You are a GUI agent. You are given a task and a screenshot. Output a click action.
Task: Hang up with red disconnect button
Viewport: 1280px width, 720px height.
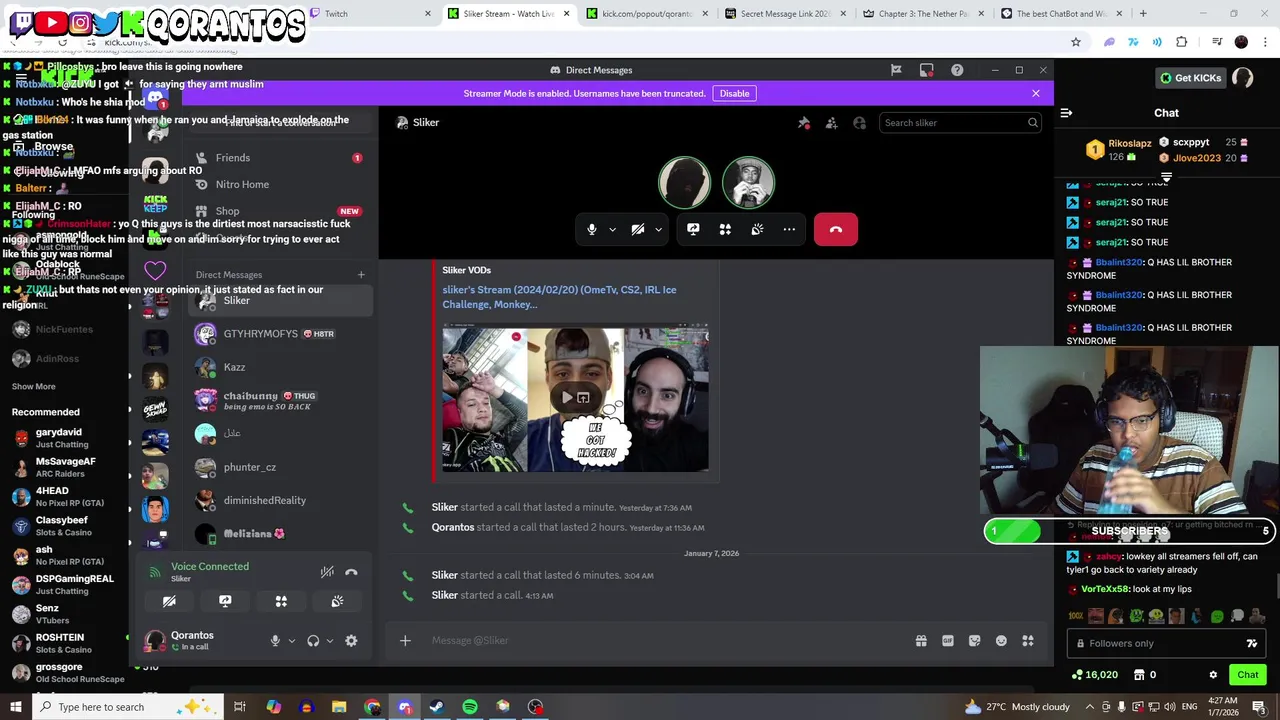click(x=836, y=229)
